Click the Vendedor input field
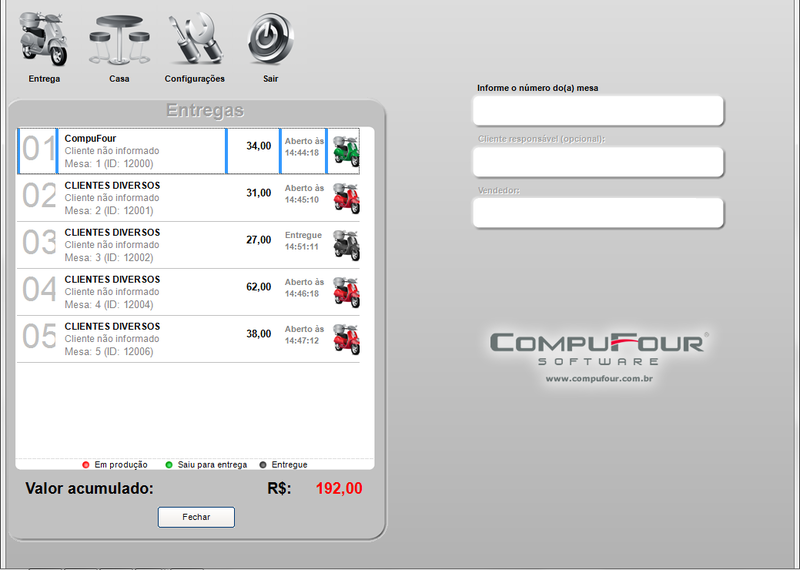The height and width of the screenshot is (570, 800). pyautogui.click(x=598, y=213)
